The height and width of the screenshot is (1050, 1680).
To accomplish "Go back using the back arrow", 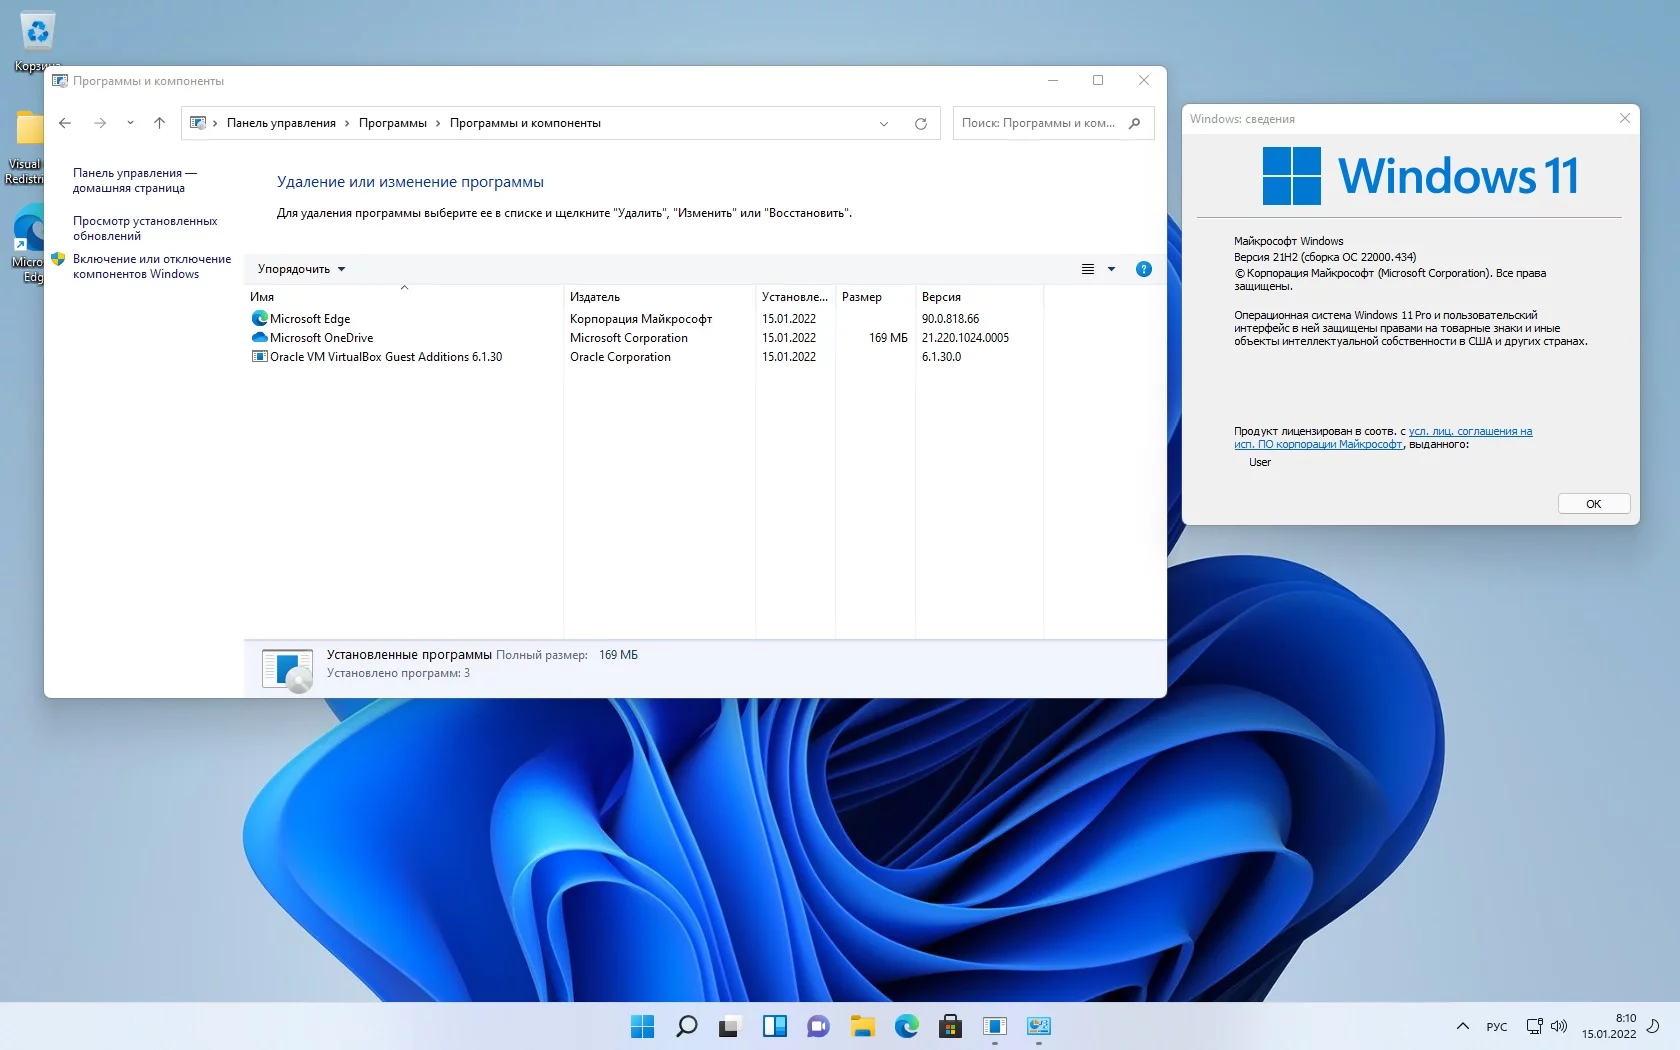I will [x=65, y=123].
